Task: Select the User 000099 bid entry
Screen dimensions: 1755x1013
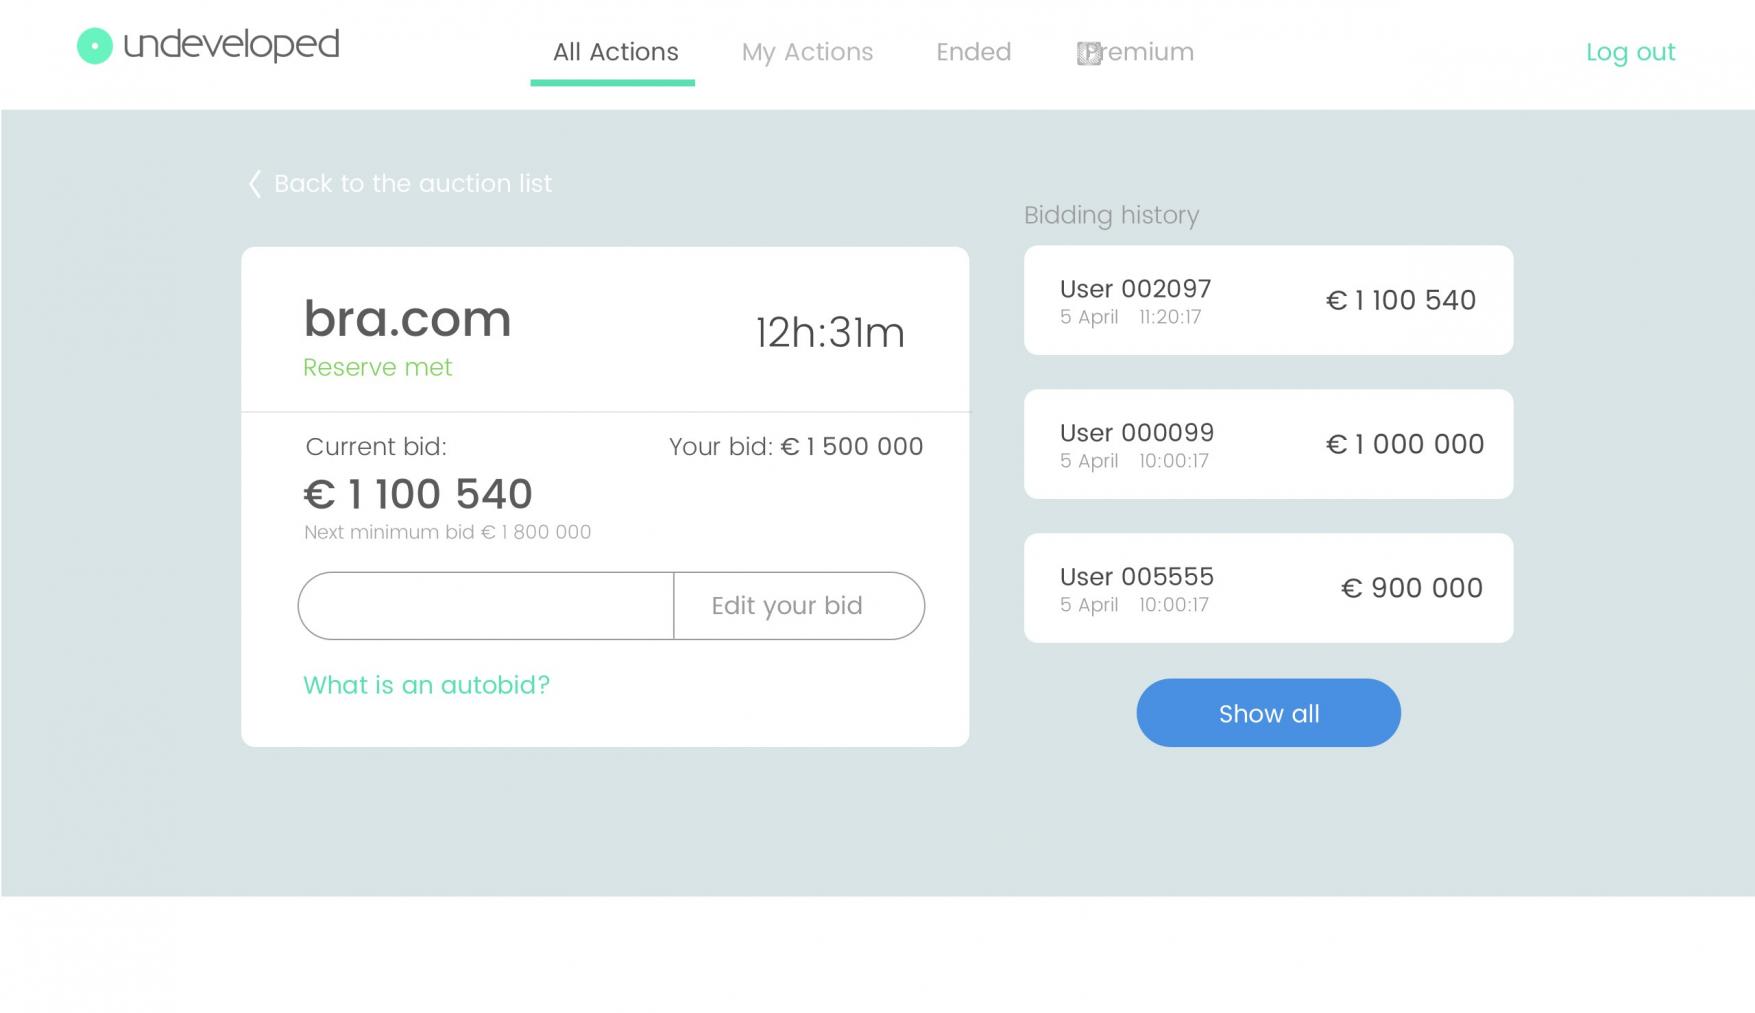Action: click(1268, 444)
